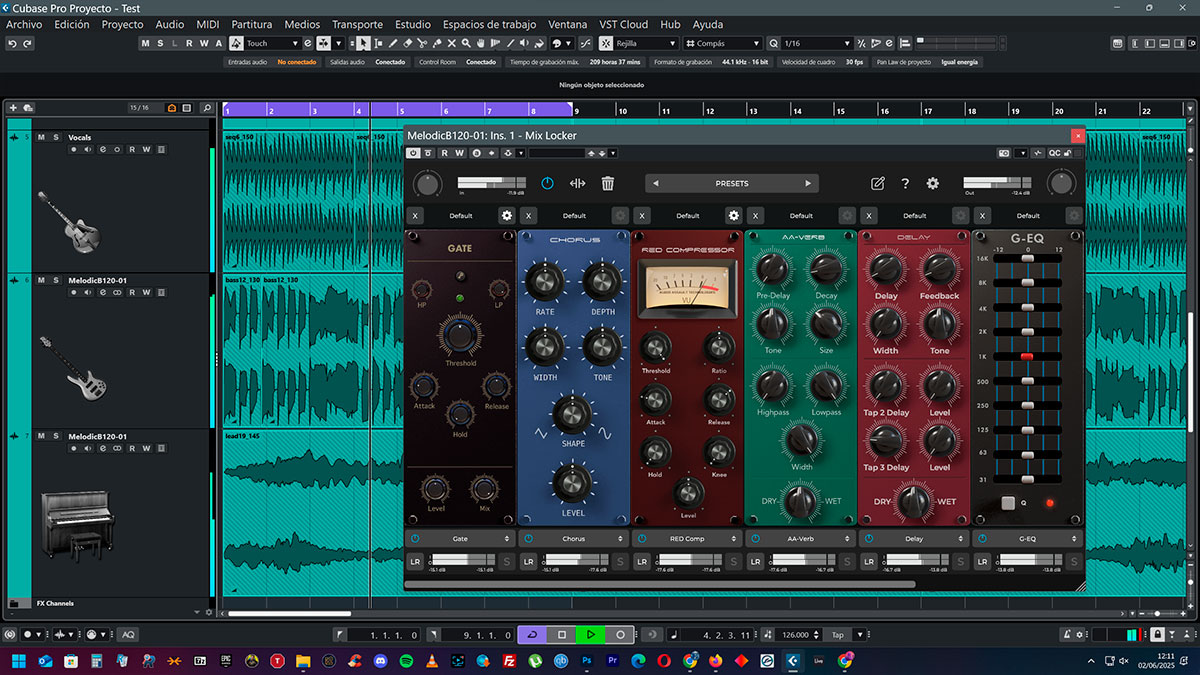Image resolution: width=1200 pixels, height=675 pixels.
Task: Select the Erase tool
Action: 408,43
